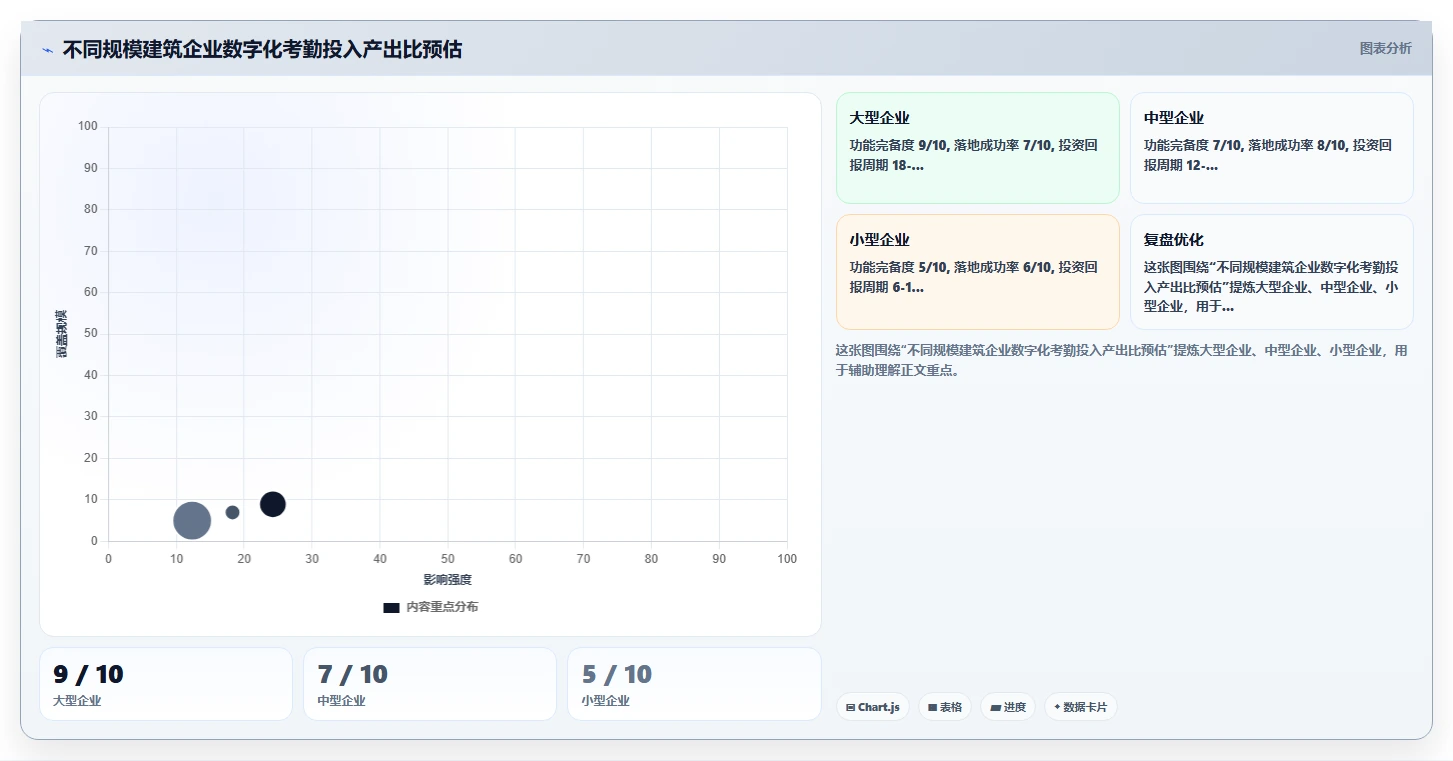This screenshot has height=761, width=1453.
Task: Click the icon in the 进度 chip
Action: coord(996,707)
